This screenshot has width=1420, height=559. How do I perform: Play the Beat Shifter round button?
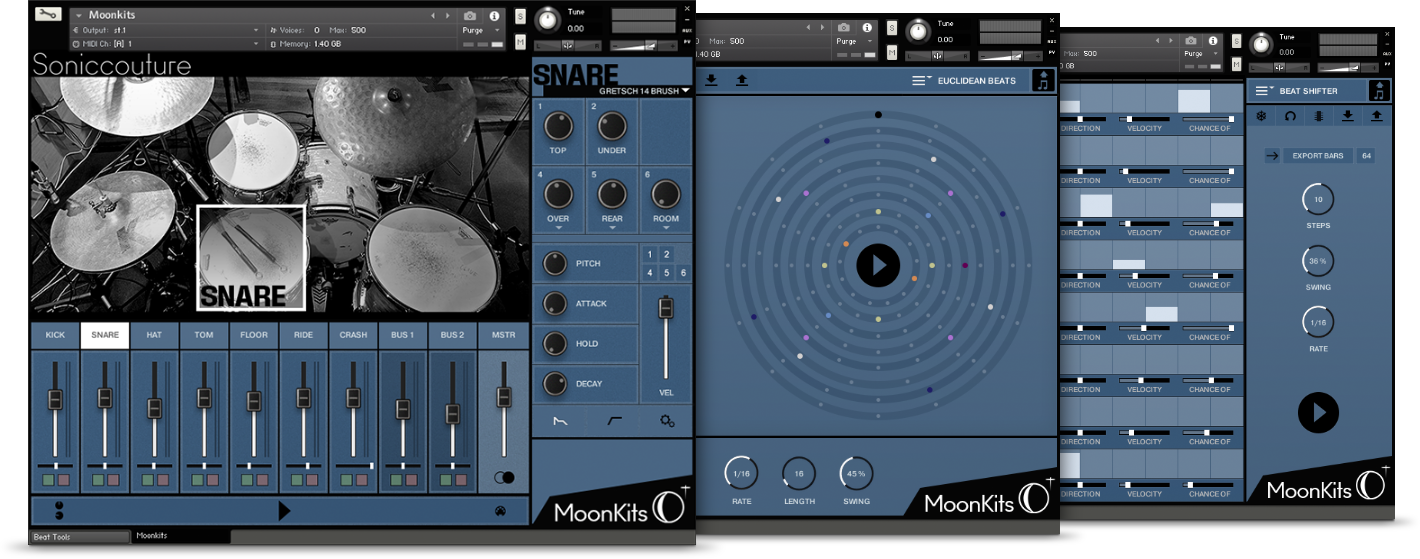pos(1318,412)
